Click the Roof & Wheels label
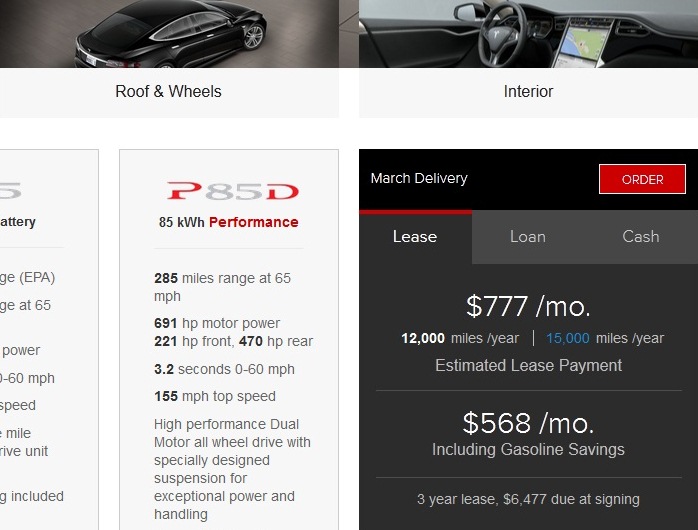This screenshot has width=698, height=530. 168,92
